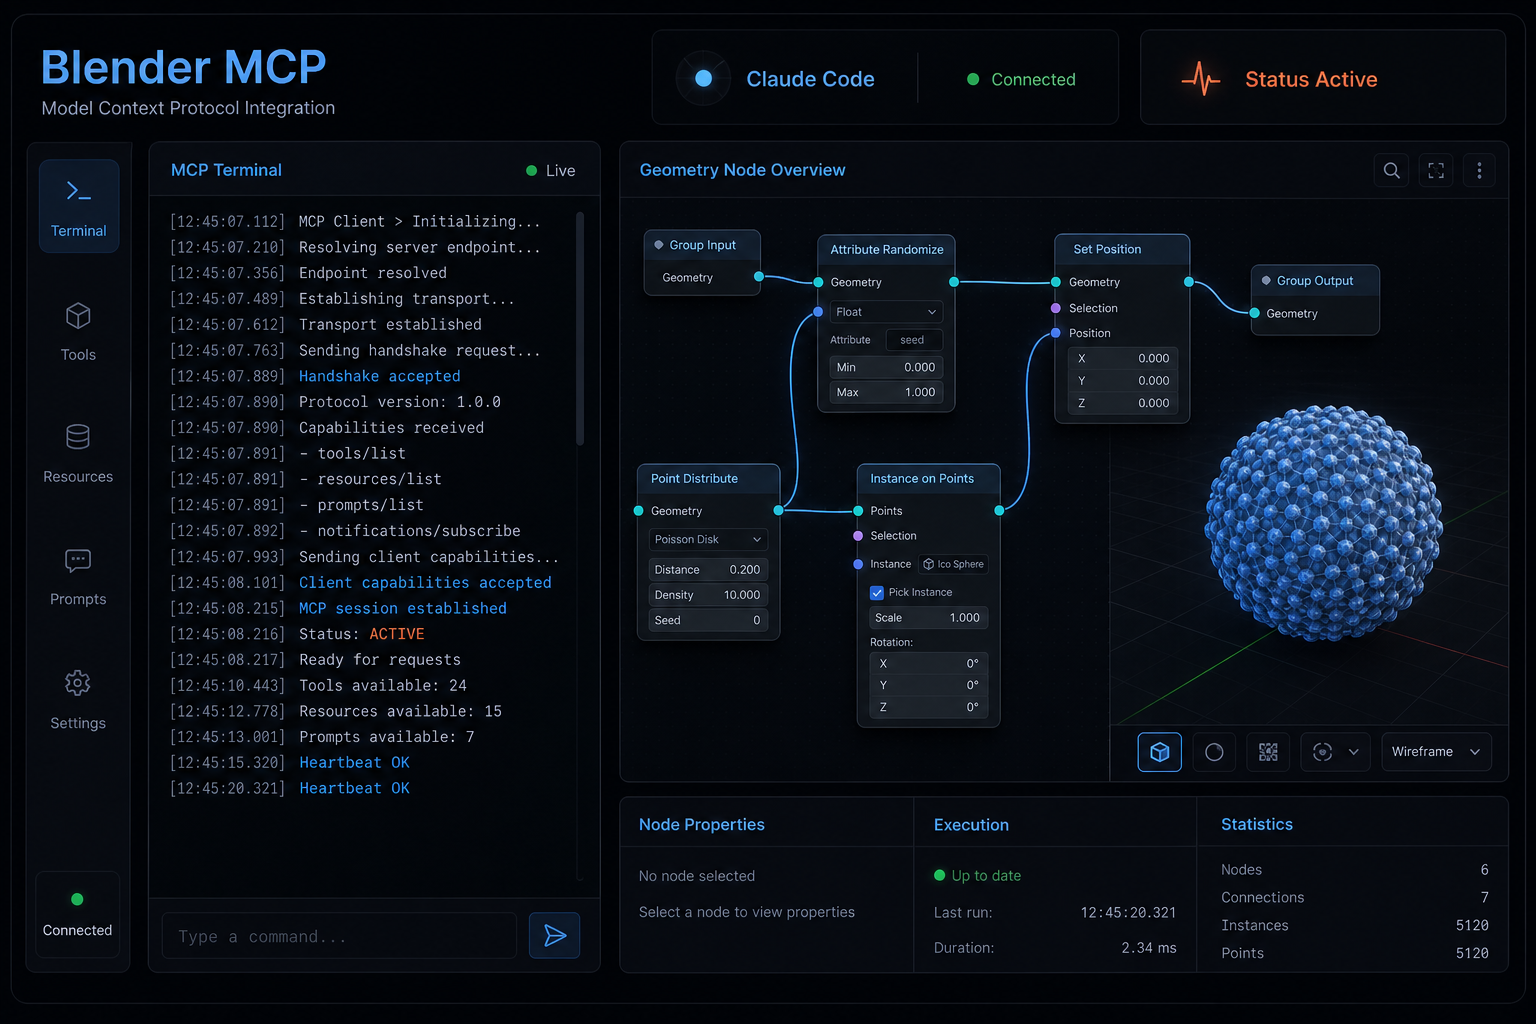Image resolution: width=1536 pixels, height=1024 pixels.
Task: Open the three-dot menu in Geometry Node Overview
Action: pyautogui.click(x=1479, y=171)
